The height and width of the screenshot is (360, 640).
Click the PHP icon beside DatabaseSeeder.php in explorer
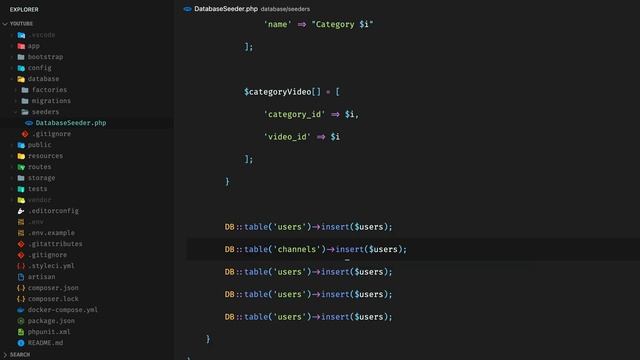point(29,123)
